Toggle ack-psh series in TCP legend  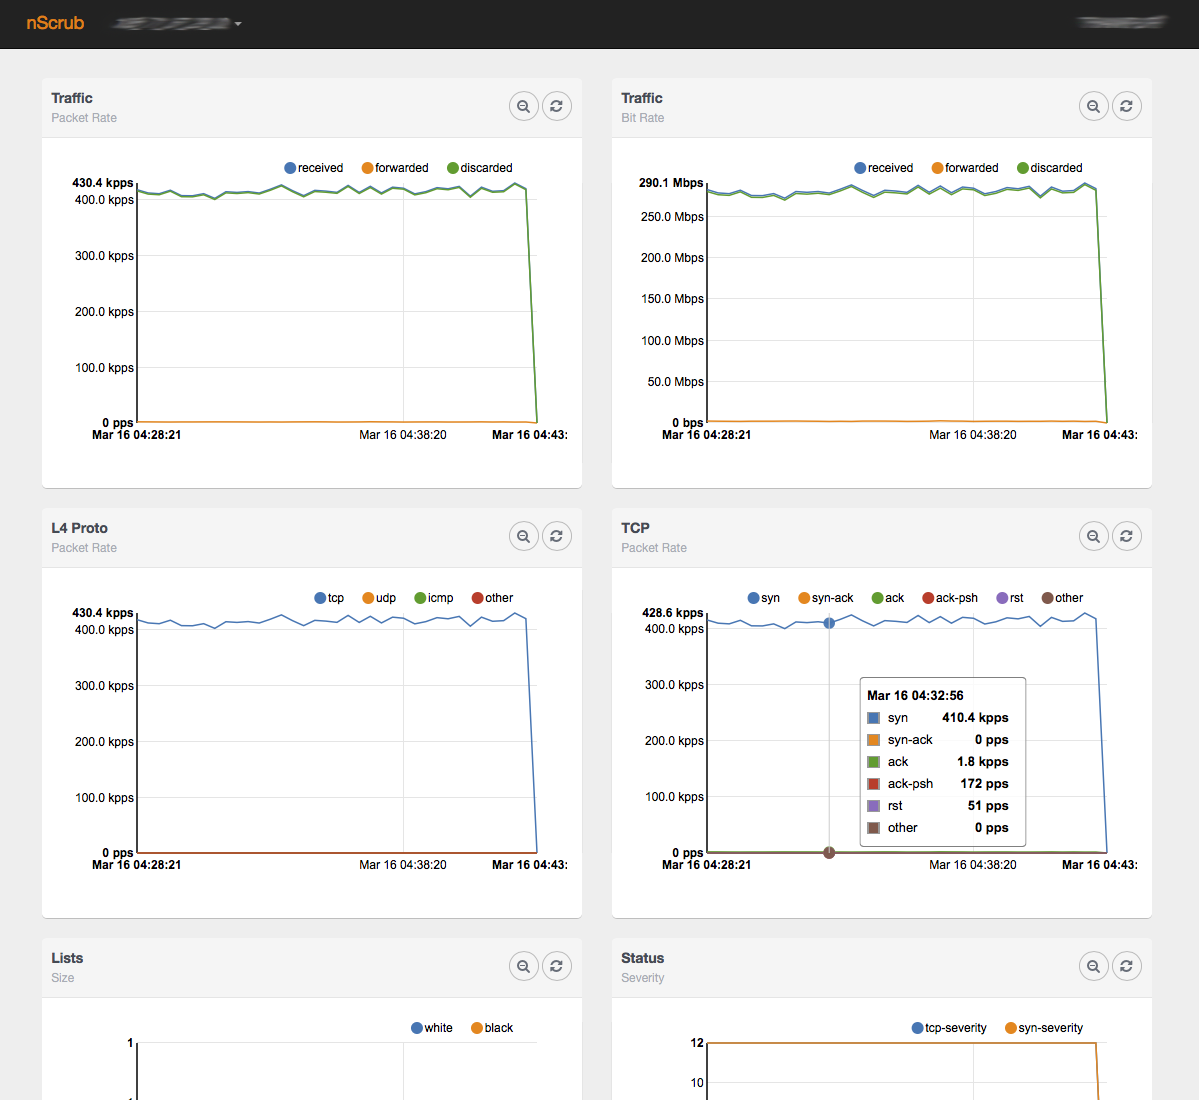coord(950,598)
